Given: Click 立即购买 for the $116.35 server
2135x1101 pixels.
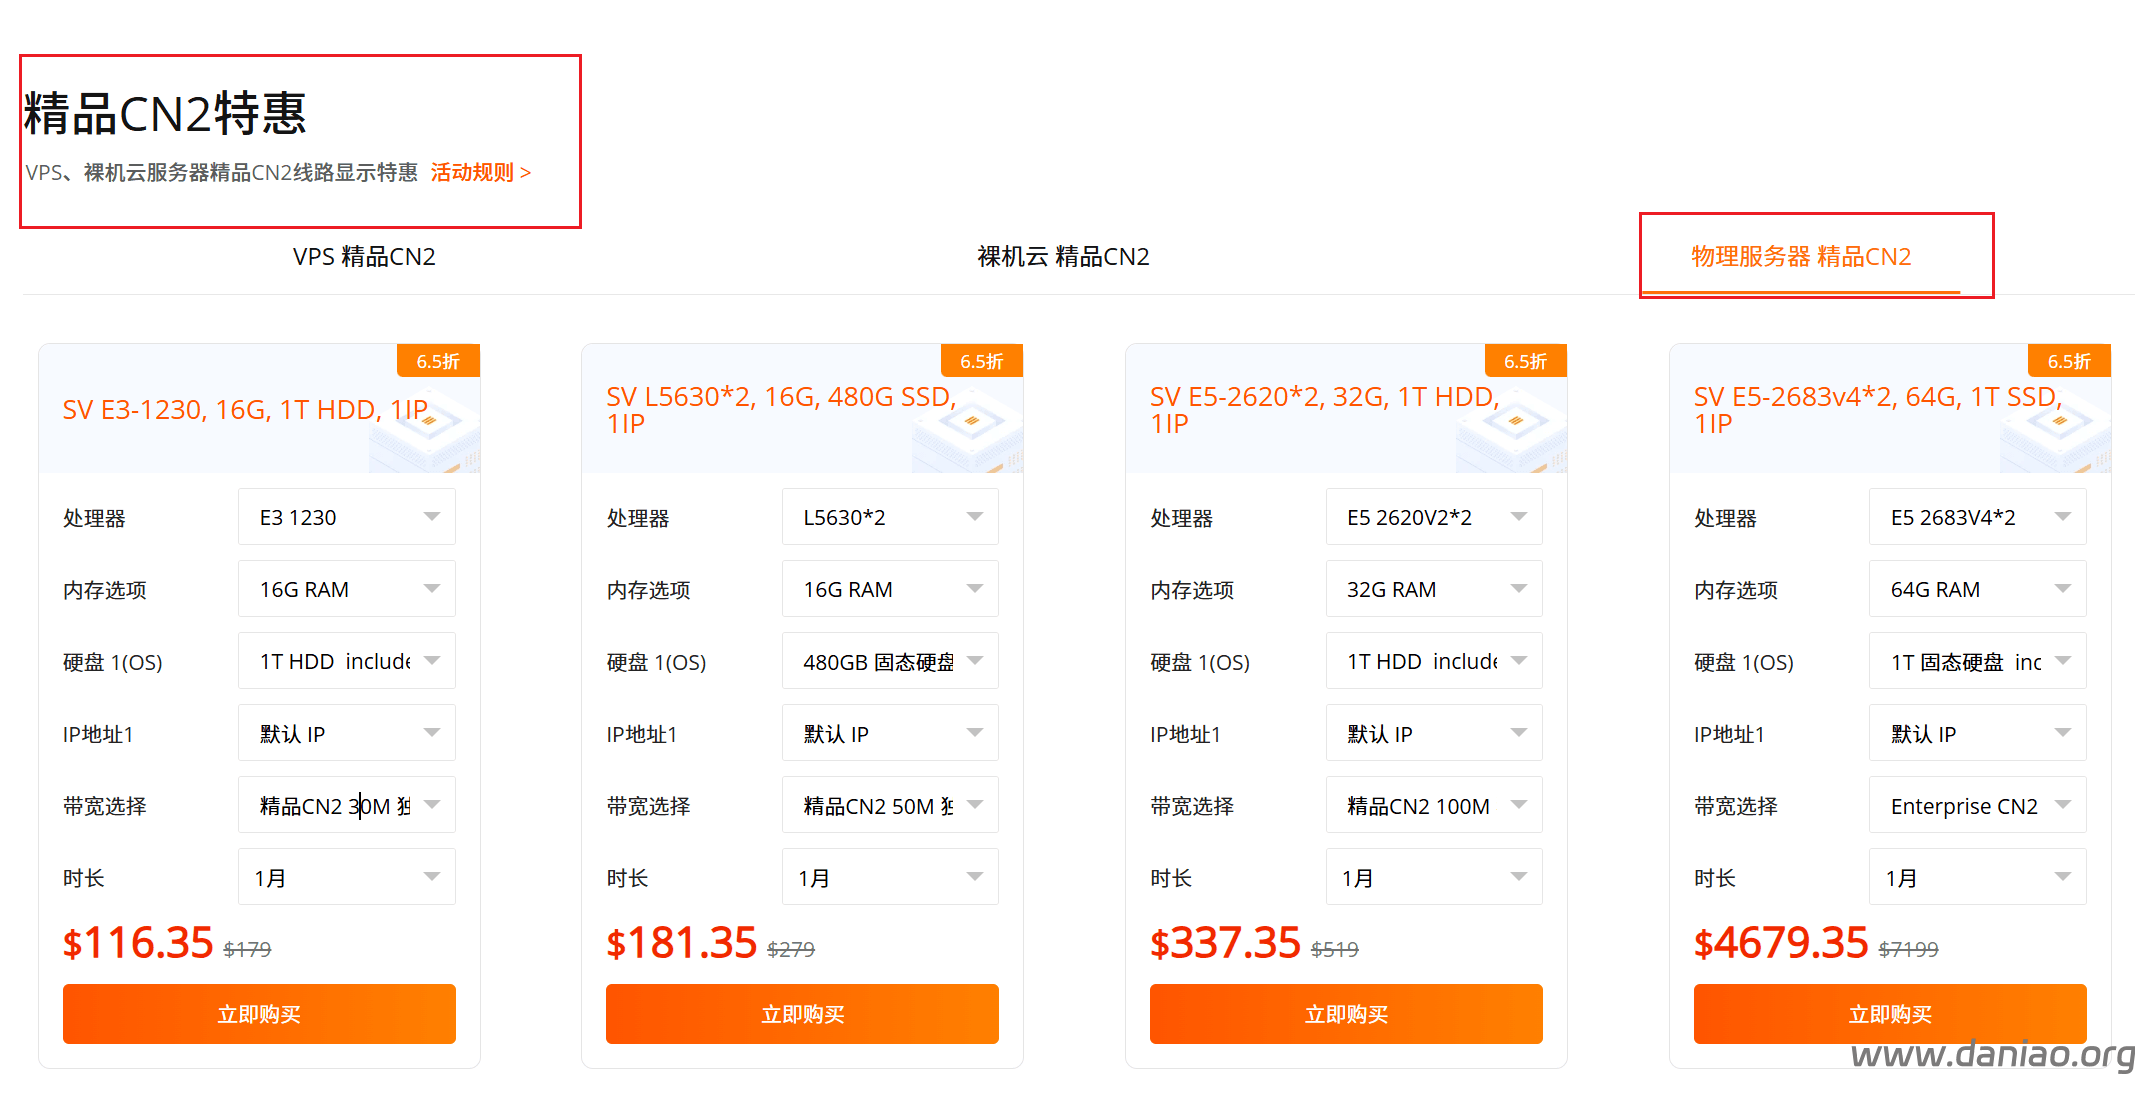Looking at the screenshot, I should coord(259,1014).
